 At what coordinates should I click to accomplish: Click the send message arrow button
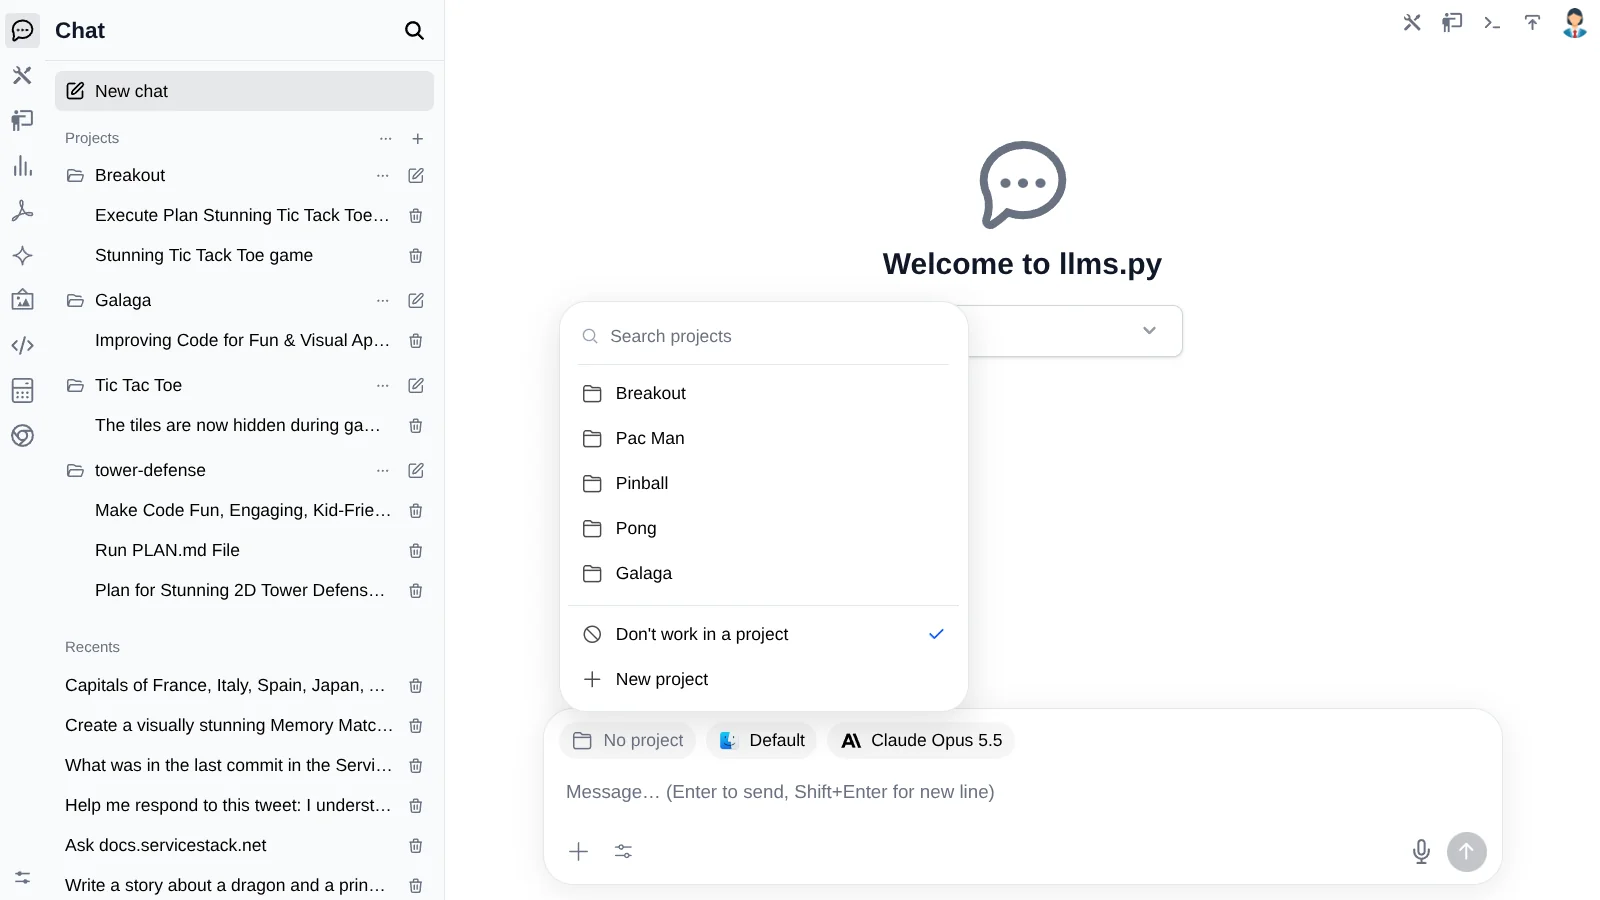coord(1466,852)
